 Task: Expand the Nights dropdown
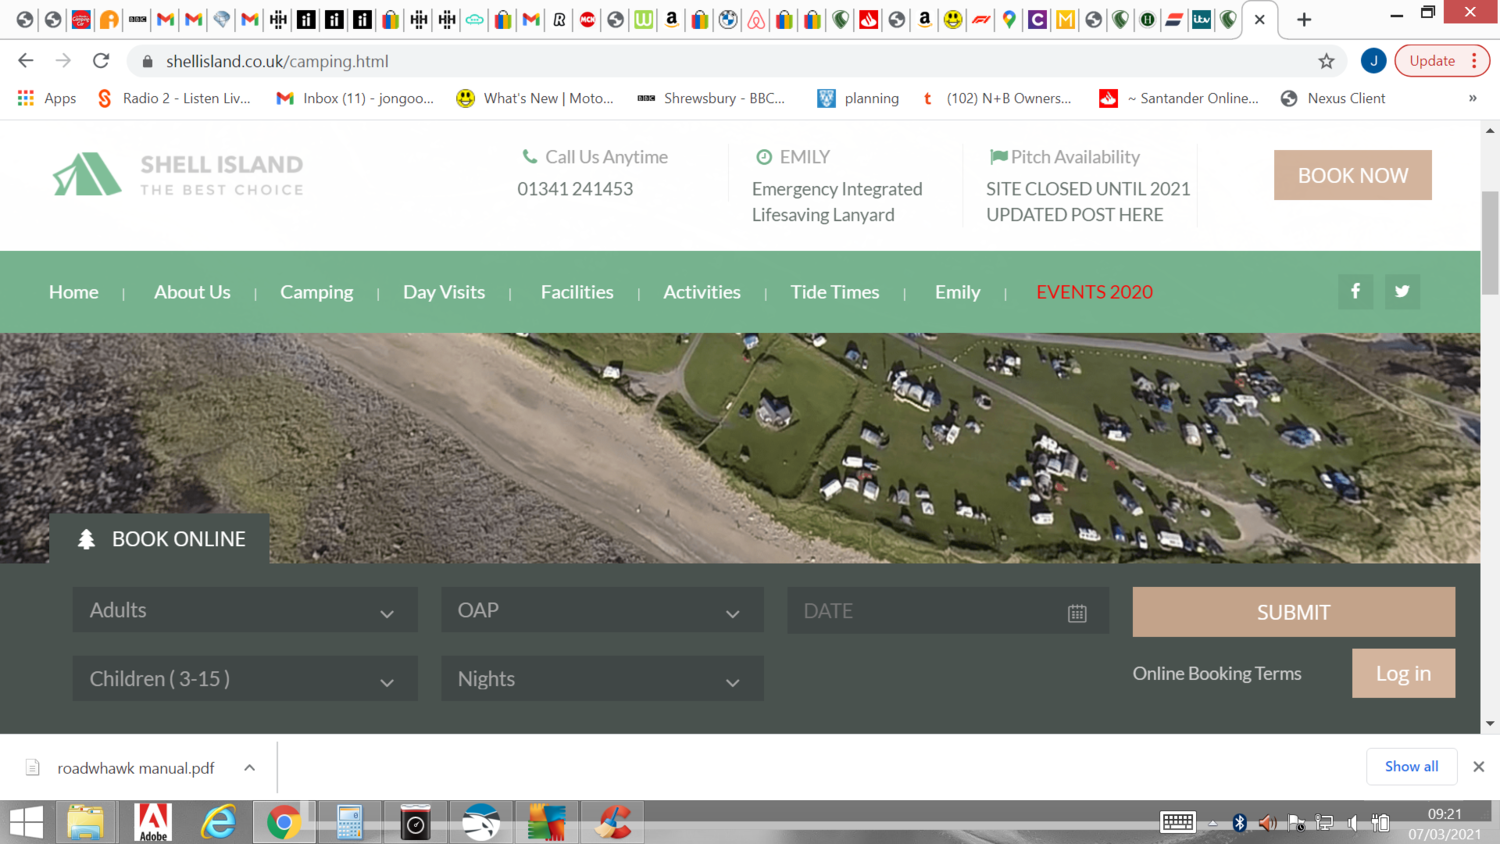click(x=602, y=679)
